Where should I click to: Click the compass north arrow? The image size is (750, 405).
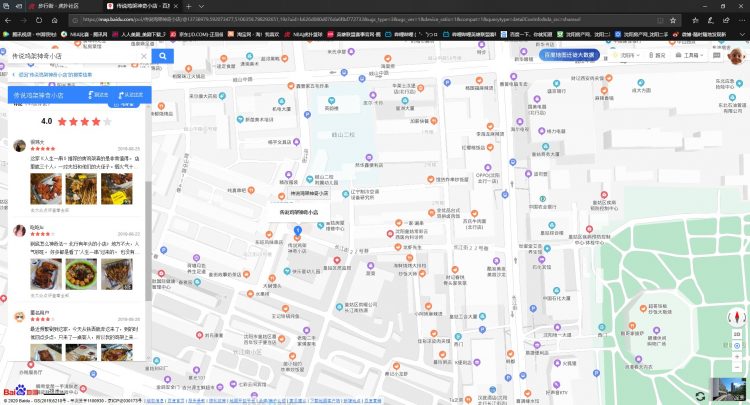[737, 317]
